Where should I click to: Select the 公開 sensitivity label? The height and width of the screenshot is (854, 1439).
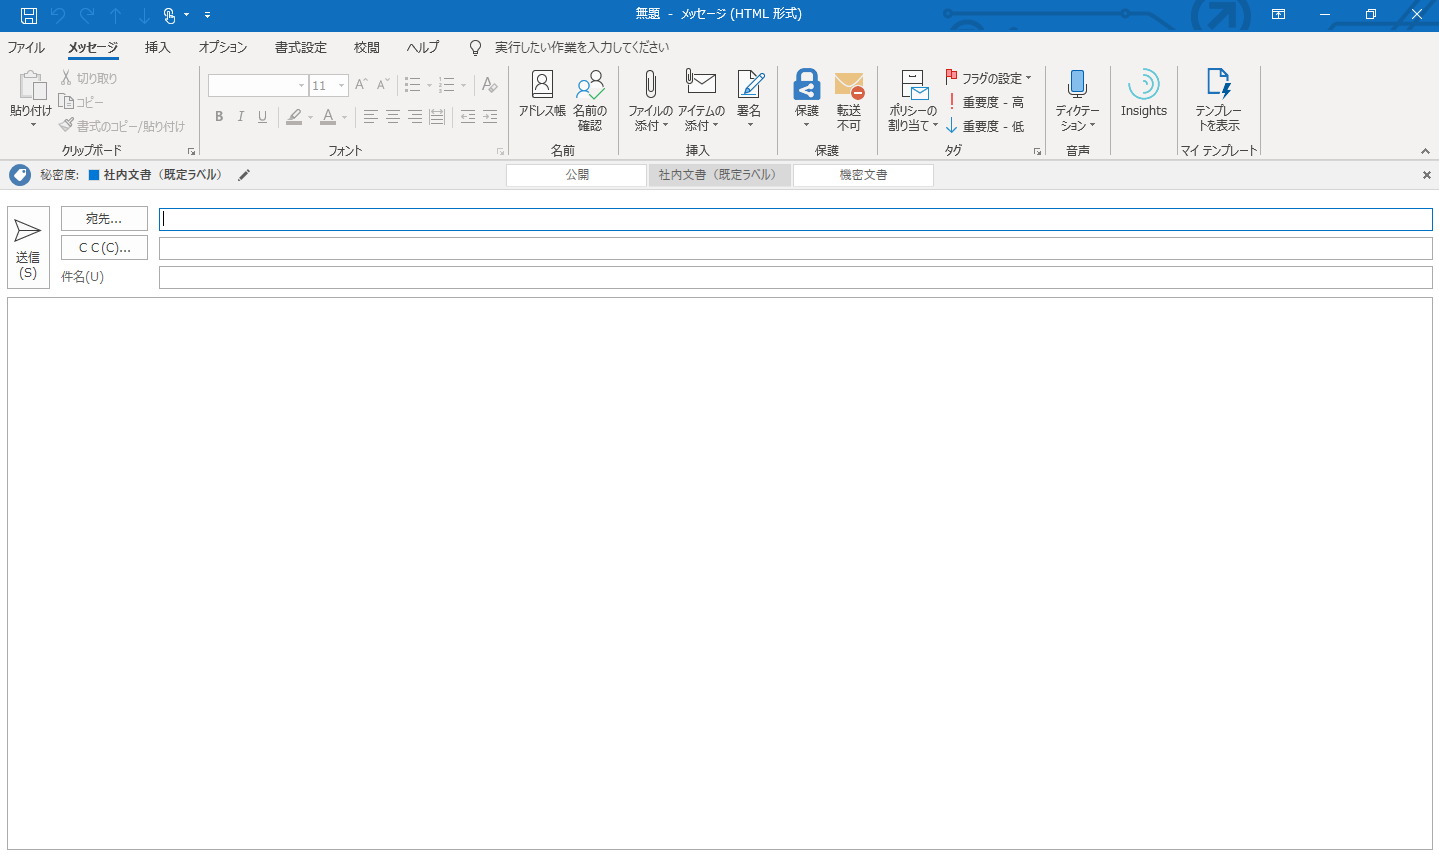pyautogui.click(x=577, y=175)
